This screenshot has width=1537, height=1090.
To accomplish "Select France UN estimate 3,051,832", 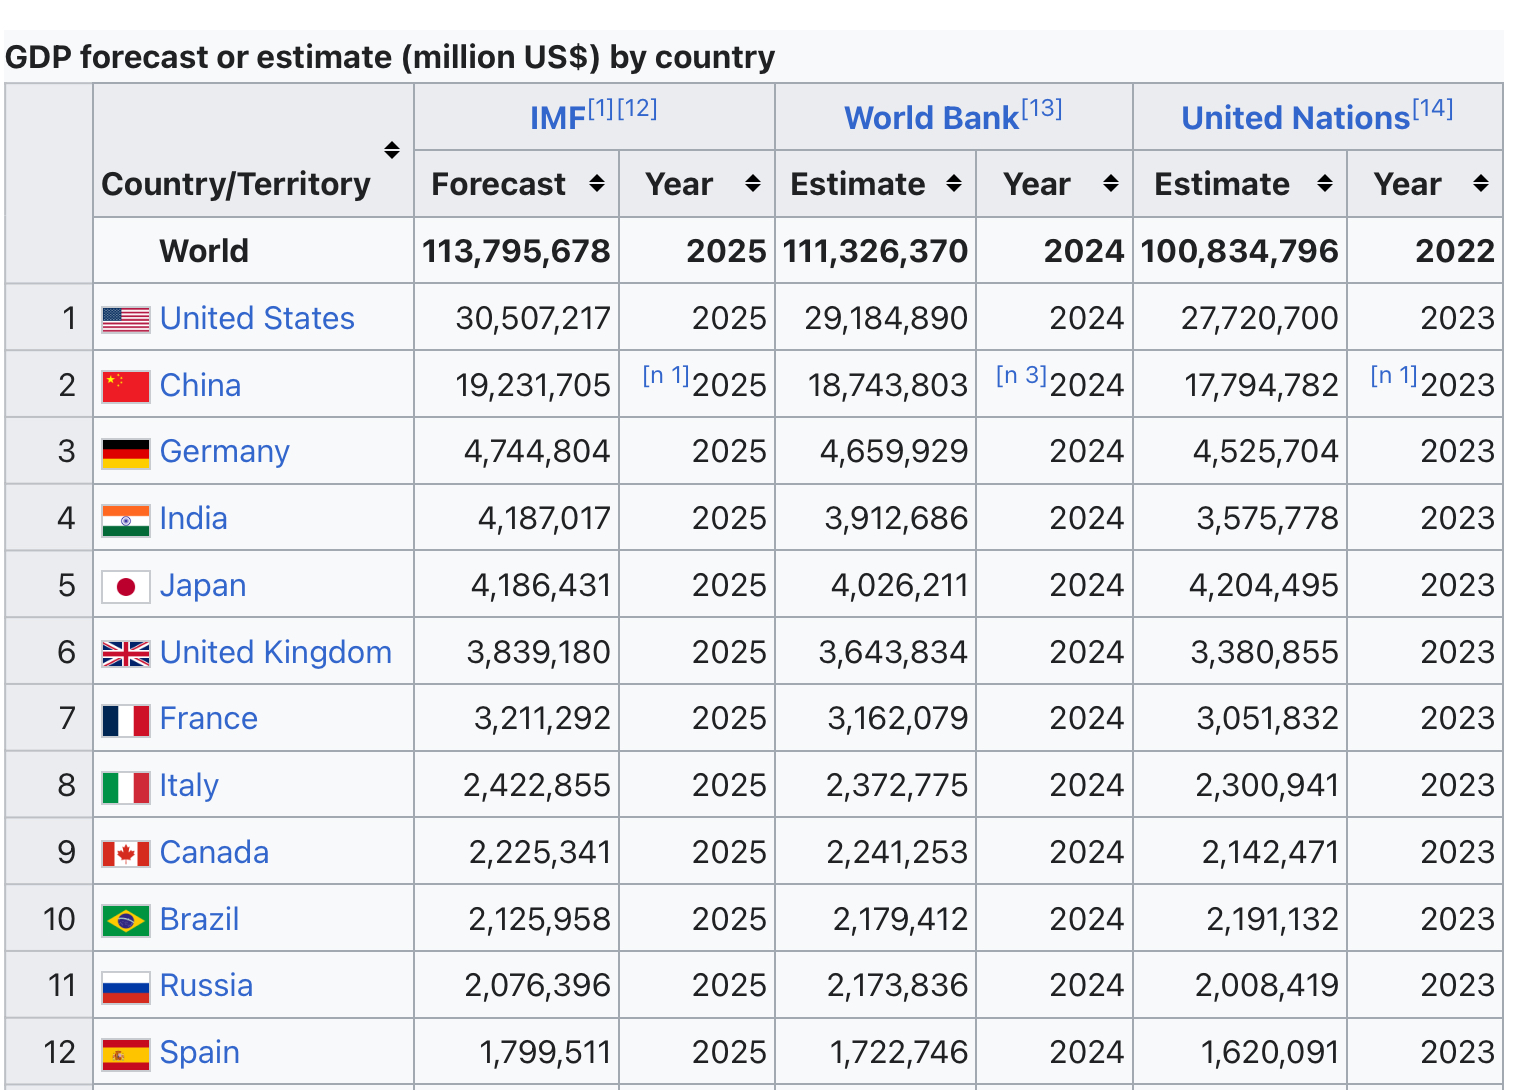I will coord(1267,718).
